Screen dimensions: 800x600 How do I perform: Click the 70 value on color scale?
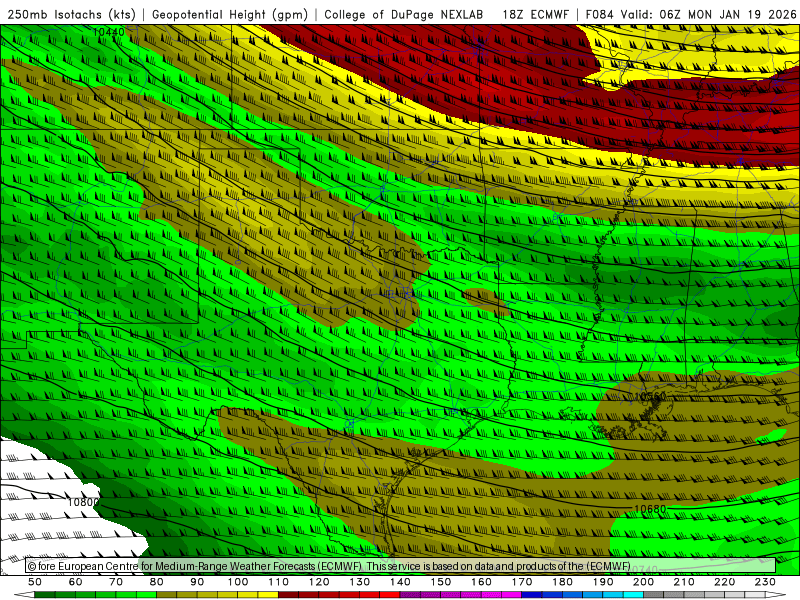116,582
